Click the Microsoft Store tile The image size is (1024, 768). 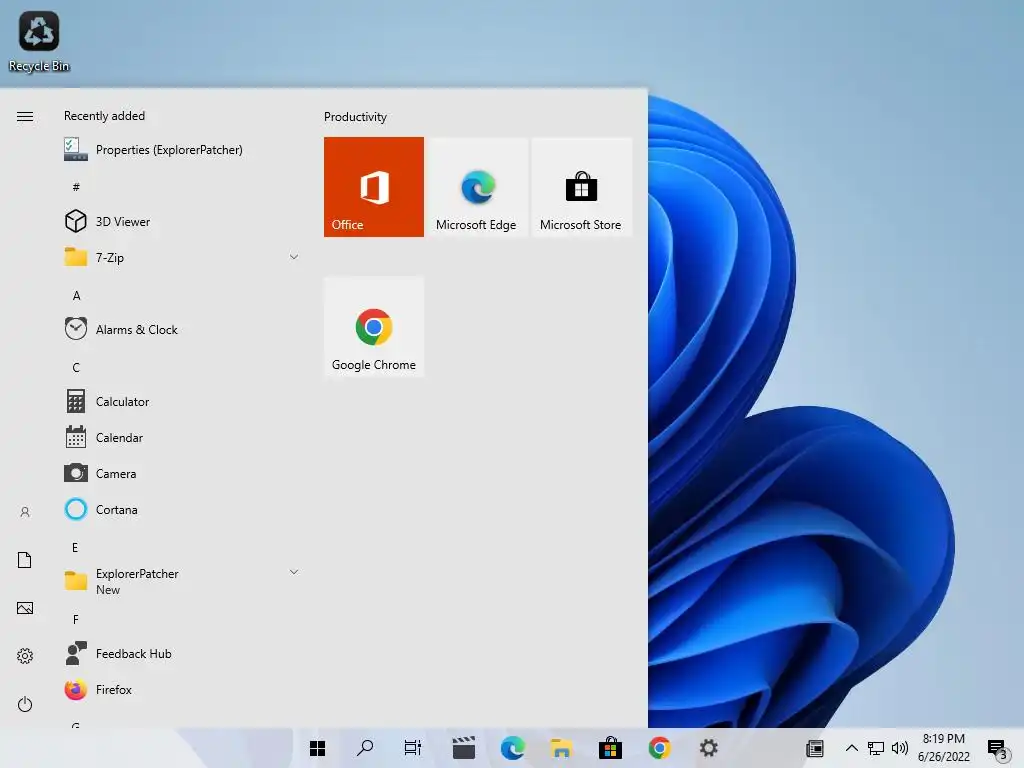pyautogui.click(x=581, y=187)
